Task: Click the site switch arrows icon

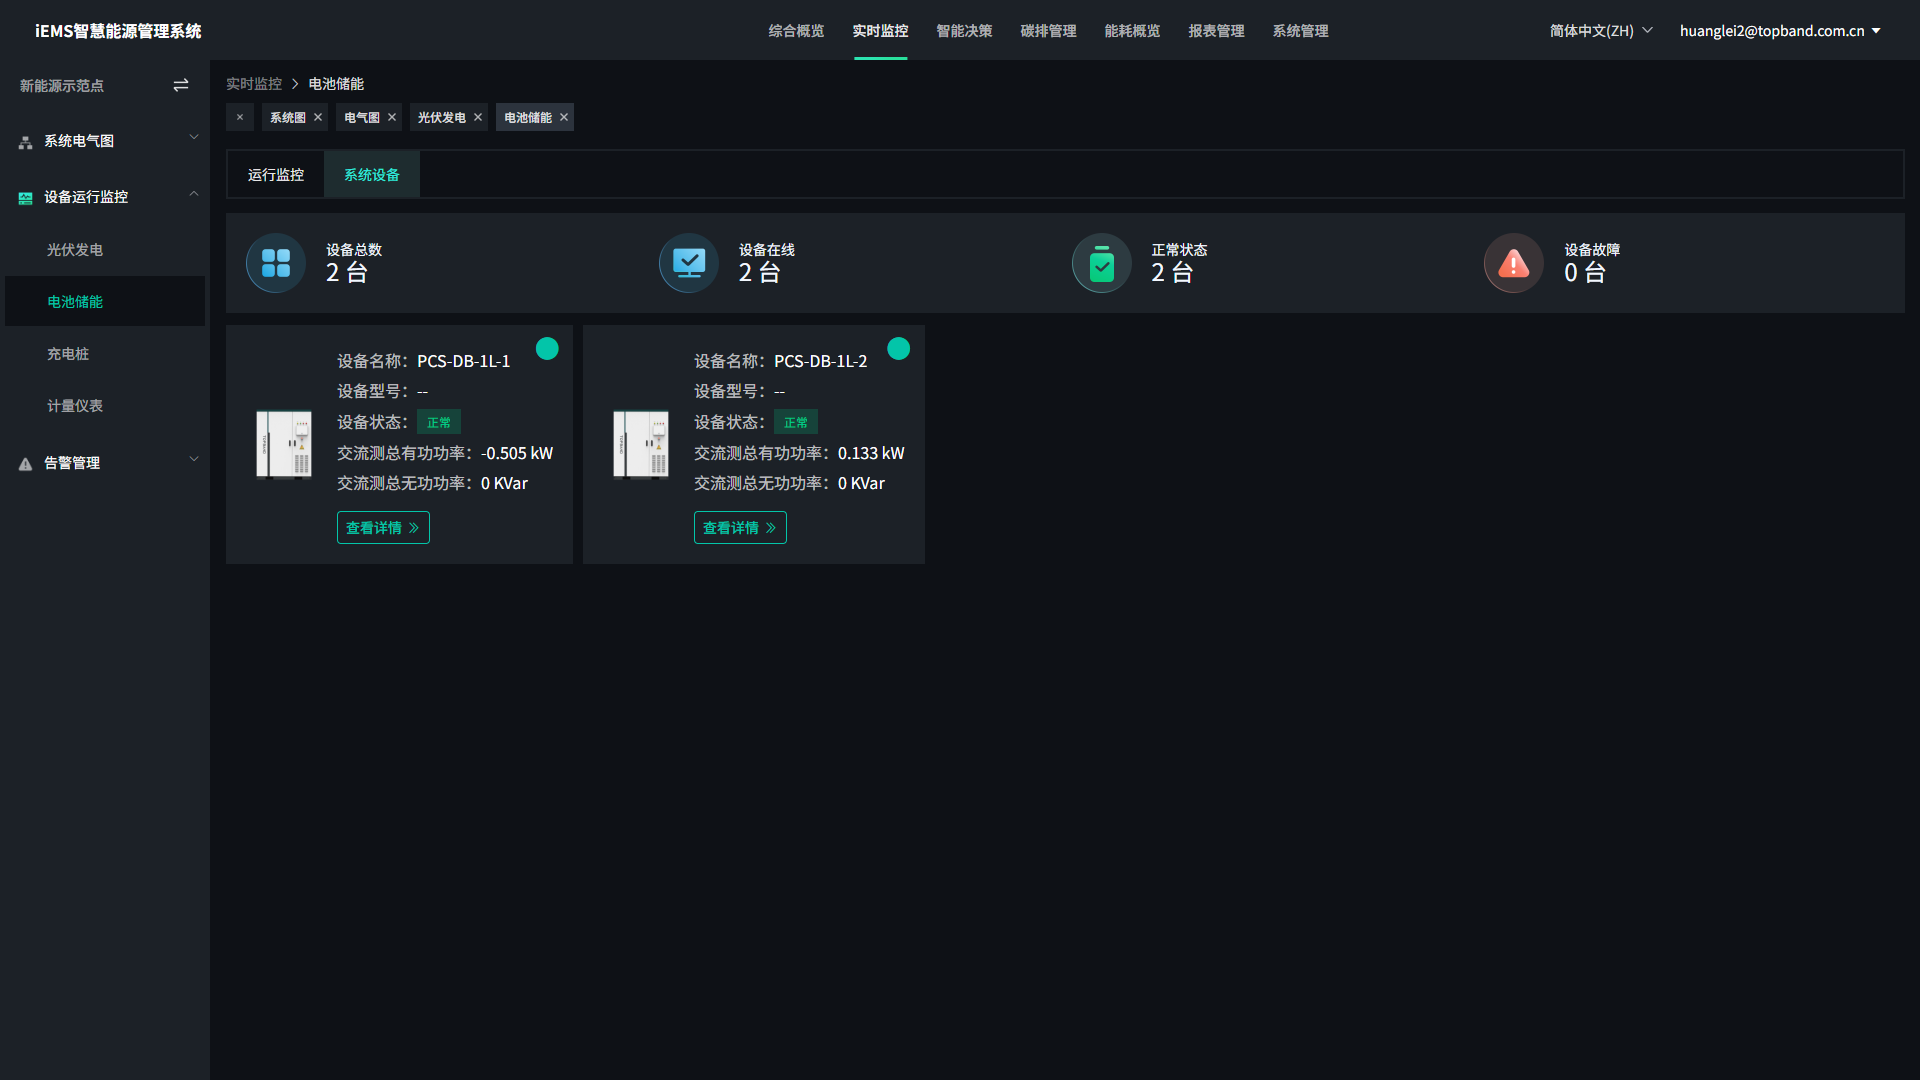Action: [x=181, y=86]
